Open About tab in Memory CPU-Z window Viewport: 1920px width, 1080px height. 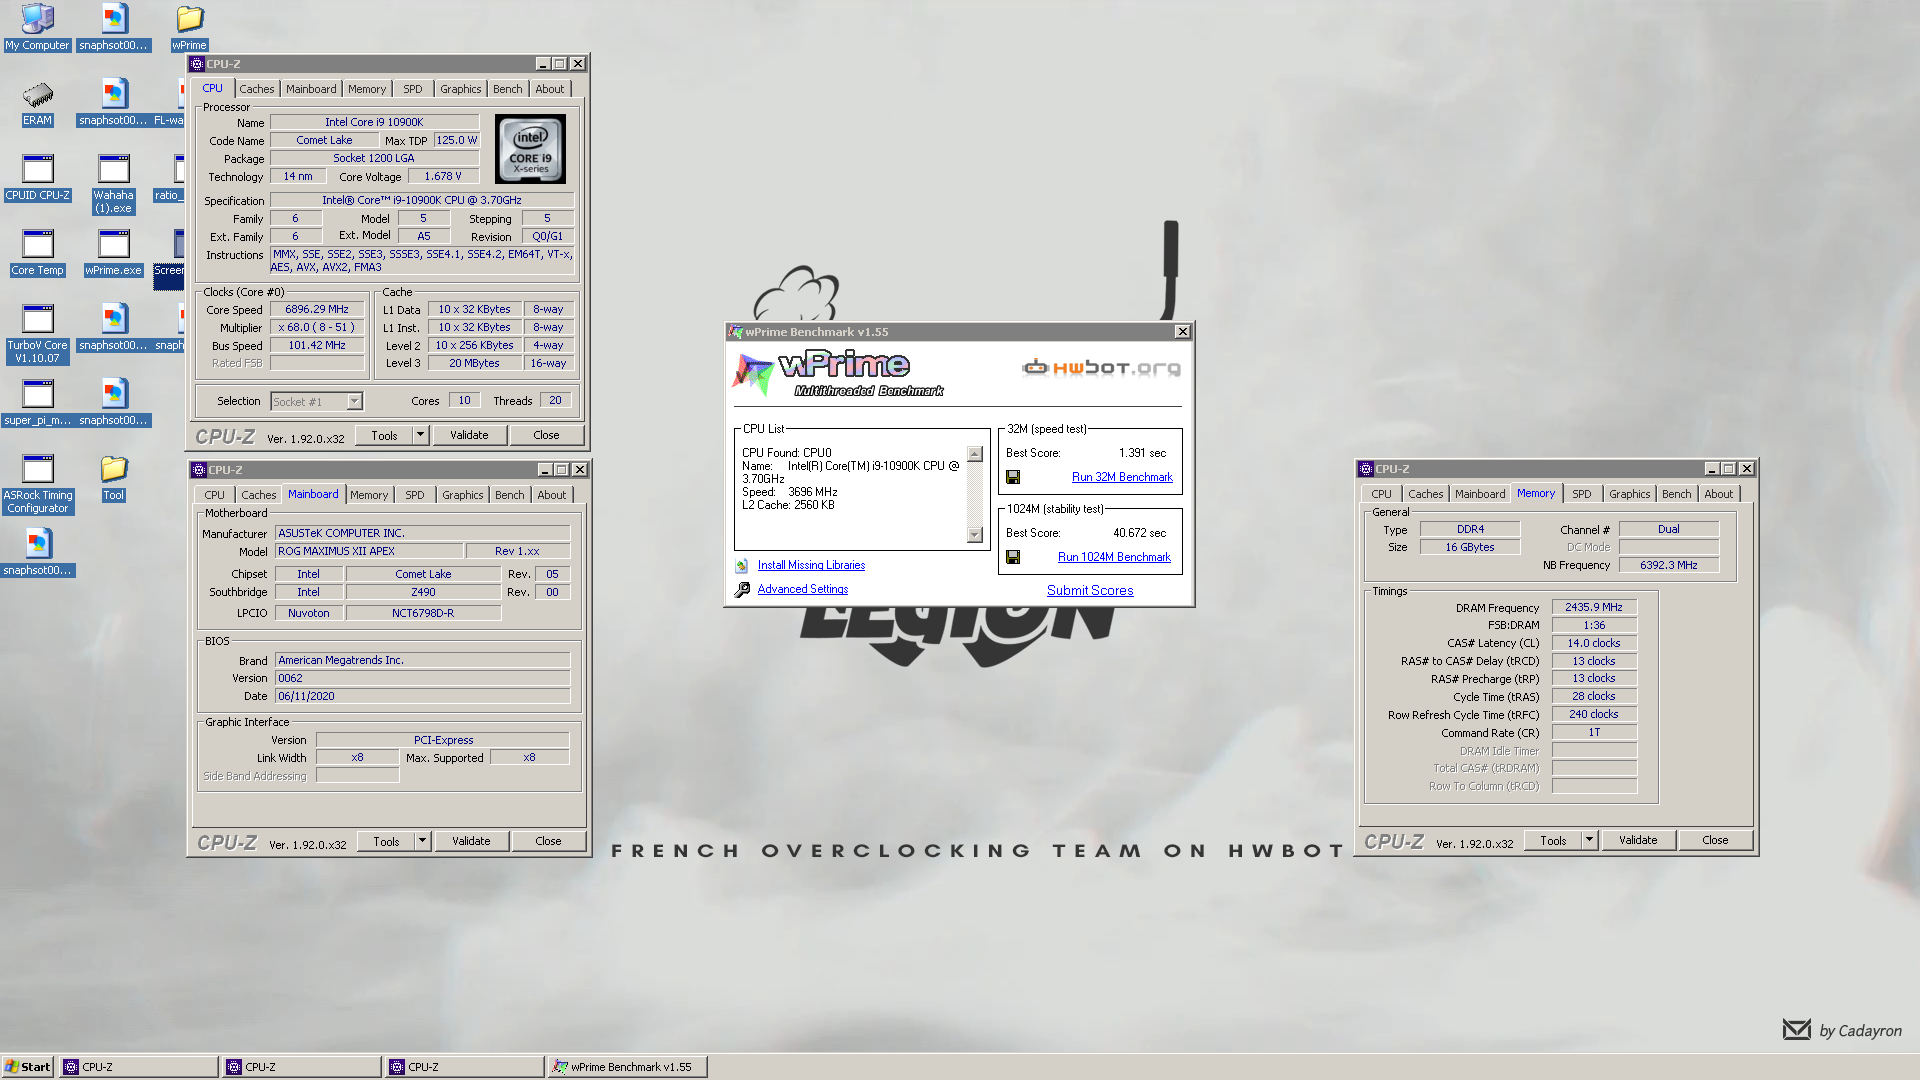point(1719,494)
